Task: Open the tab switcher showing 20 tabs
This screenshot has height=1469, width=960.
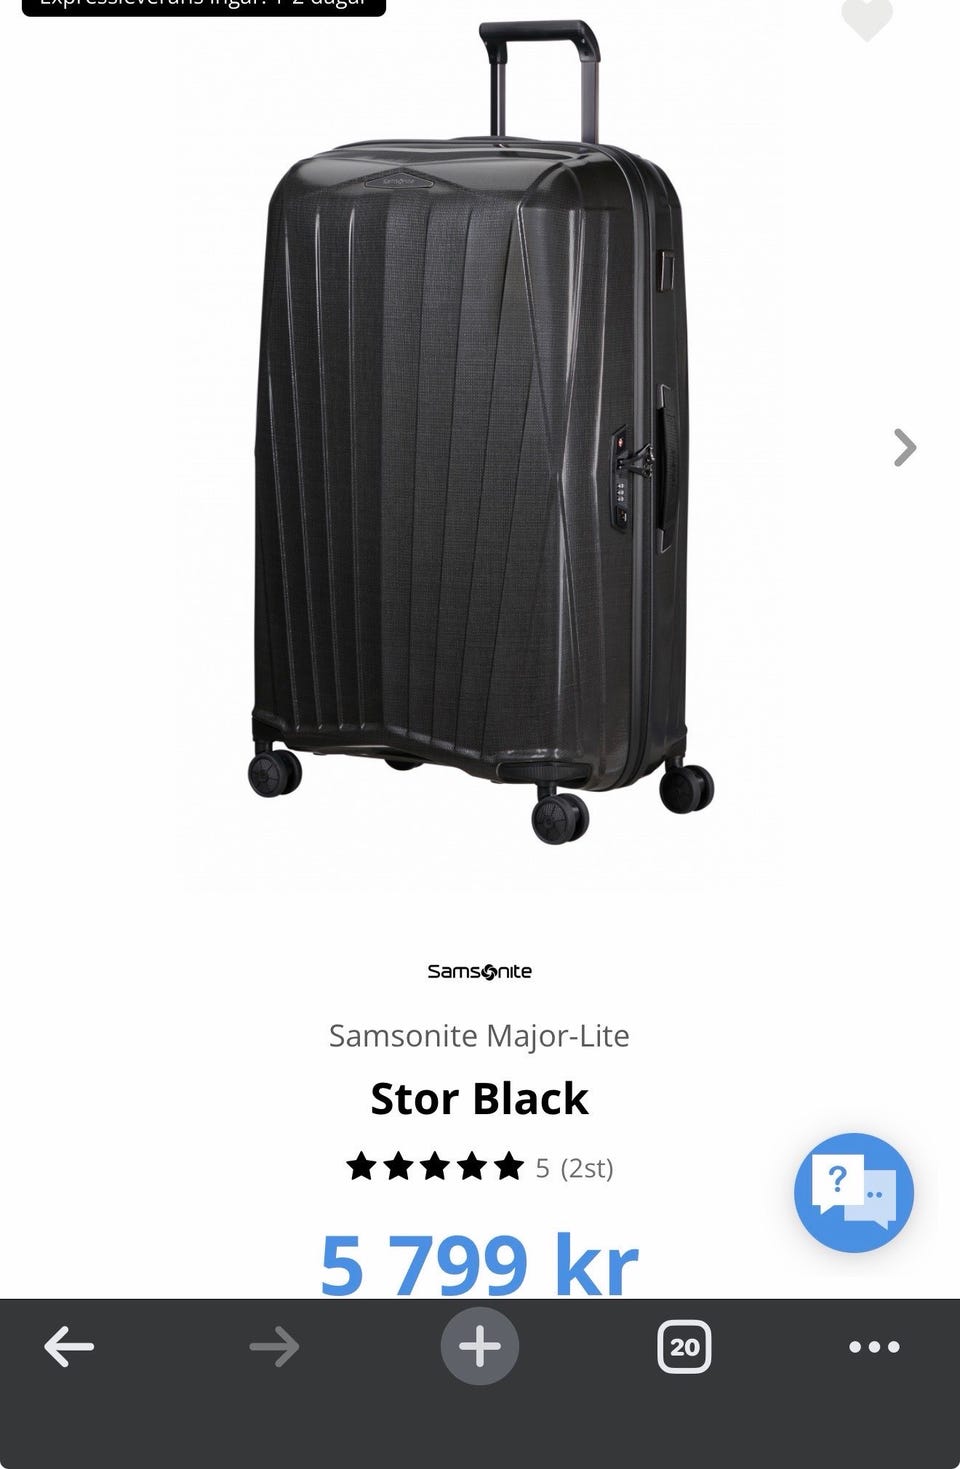Action: (684, 1346)
